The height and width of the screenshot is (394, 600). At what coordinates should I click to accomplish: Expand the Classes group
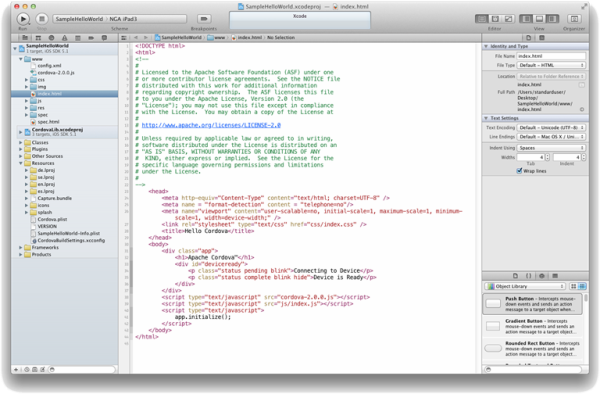point(21,142)
